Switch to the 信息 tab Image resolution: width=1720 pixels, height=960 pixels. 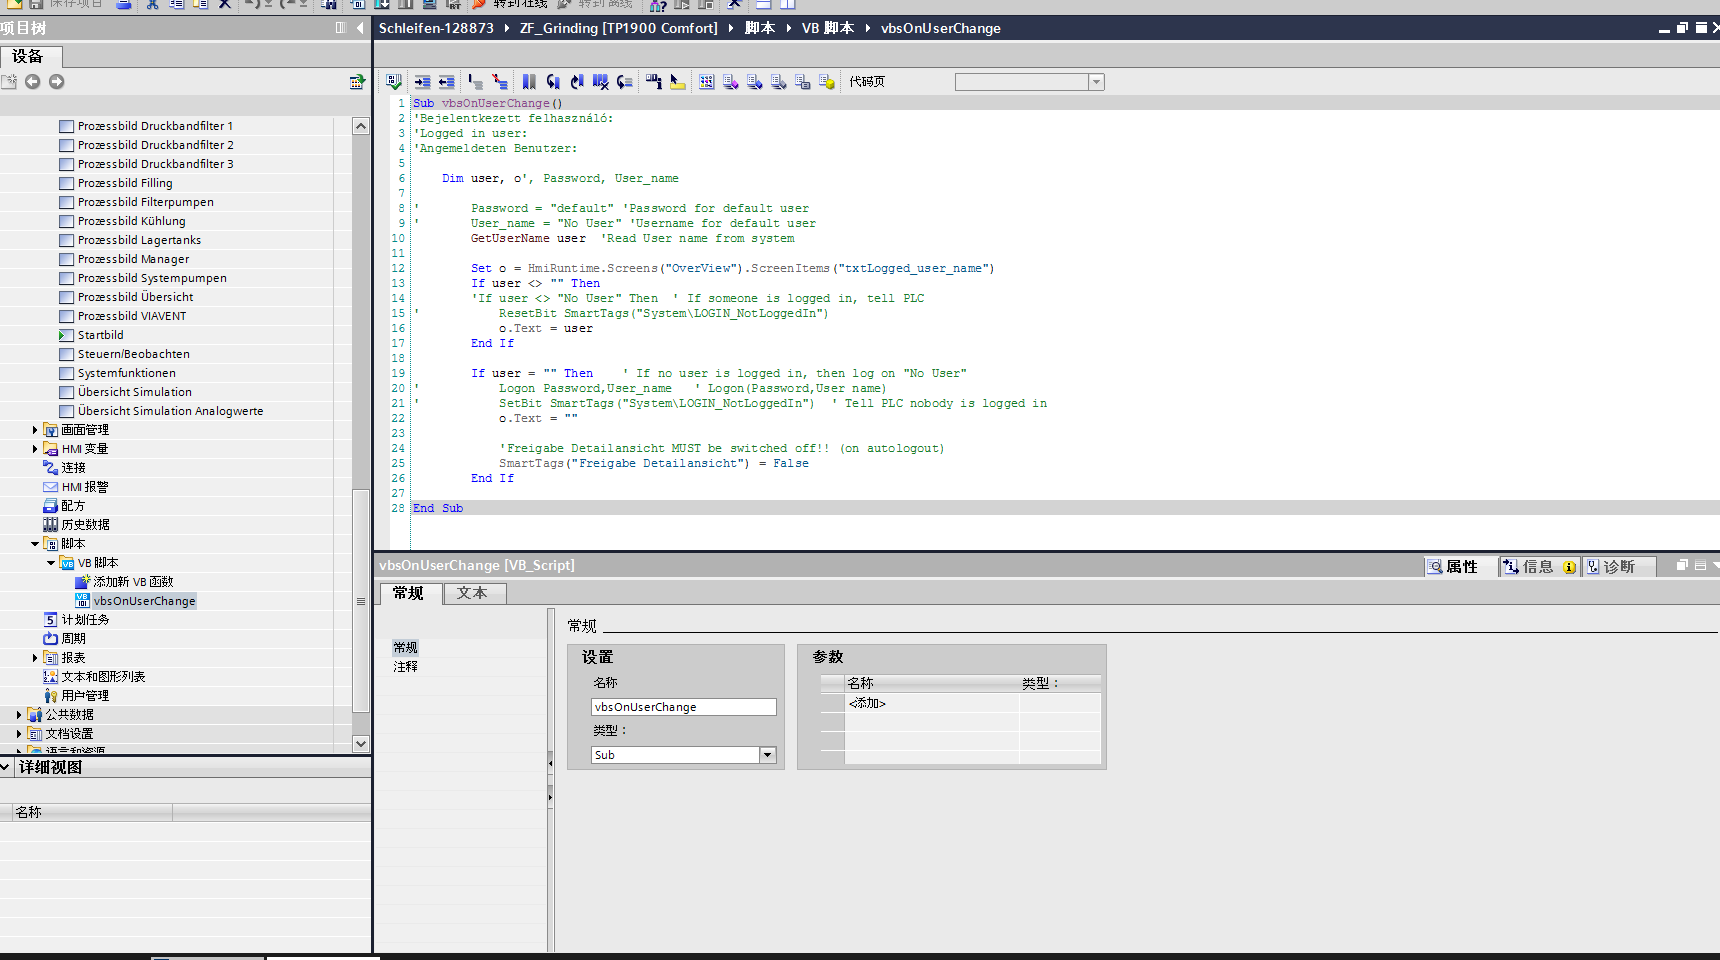pyautogui.click(x=1537, y=567)
